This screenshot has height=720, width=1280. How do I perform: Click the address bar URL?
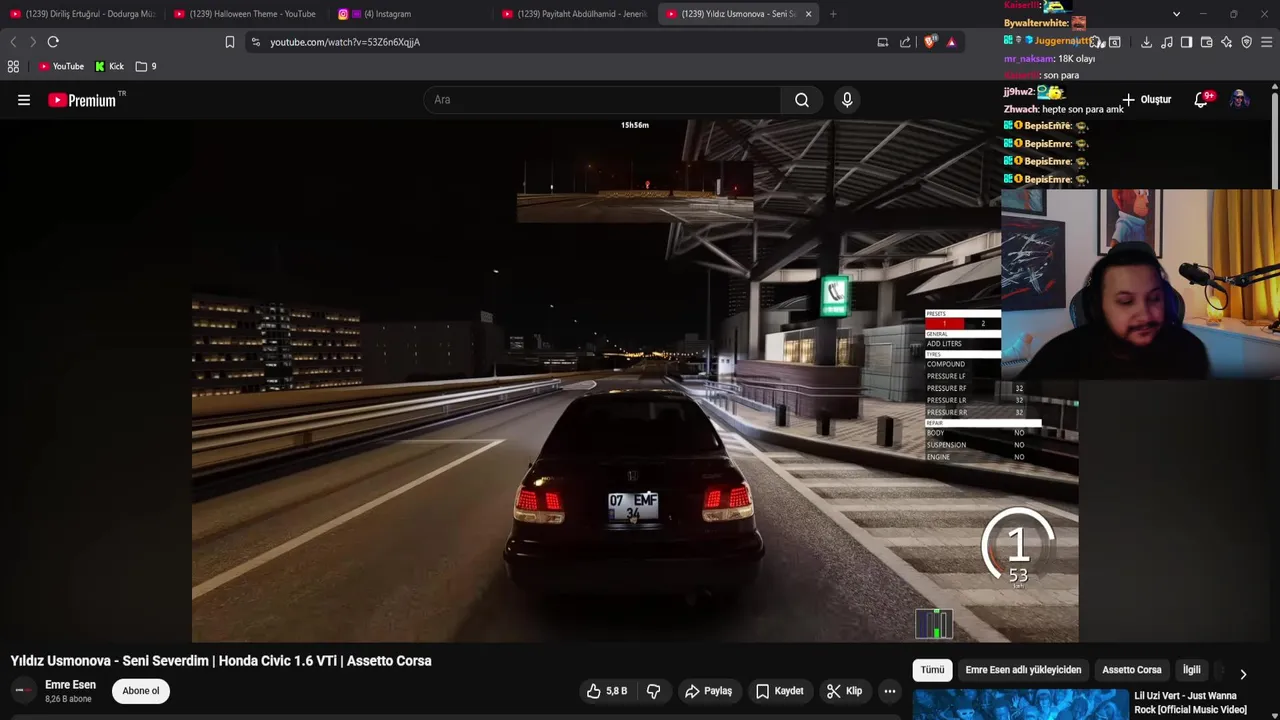345,42
